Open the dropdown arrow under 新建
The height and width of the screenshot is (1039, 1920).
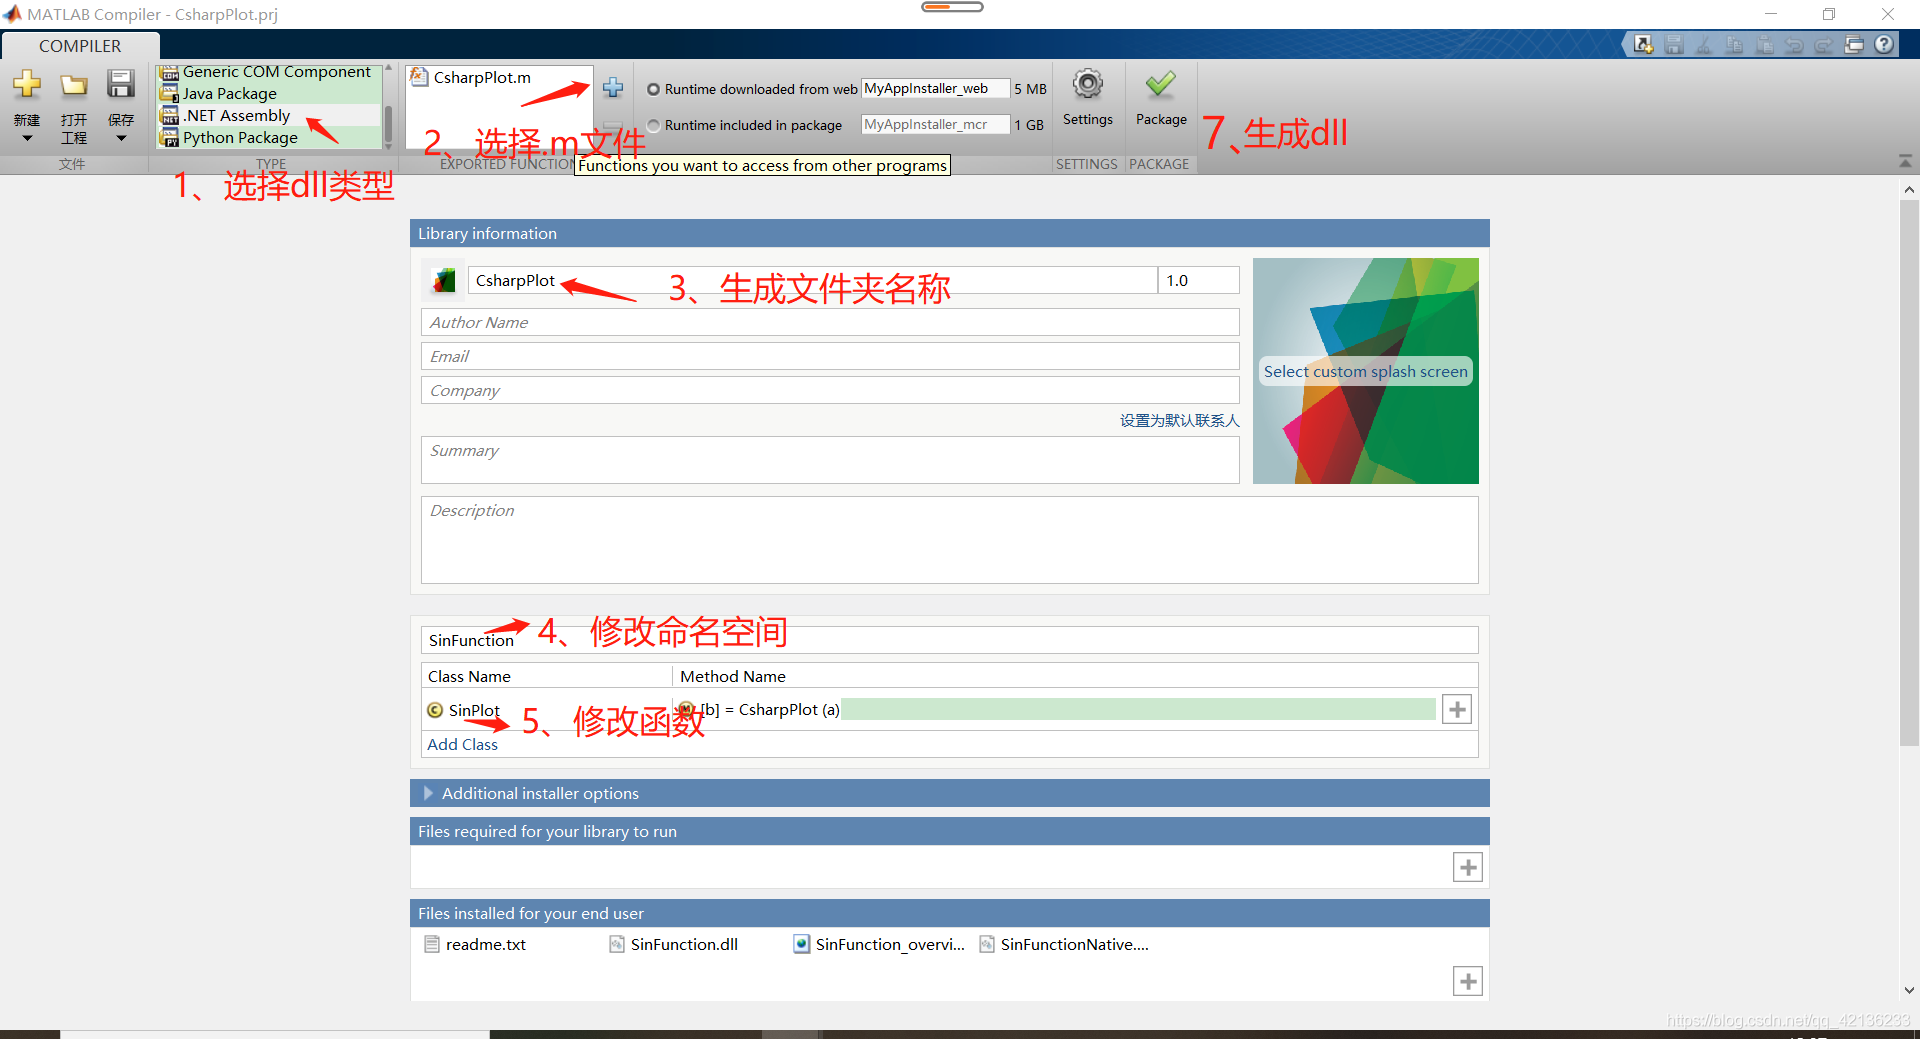(27, 139)
